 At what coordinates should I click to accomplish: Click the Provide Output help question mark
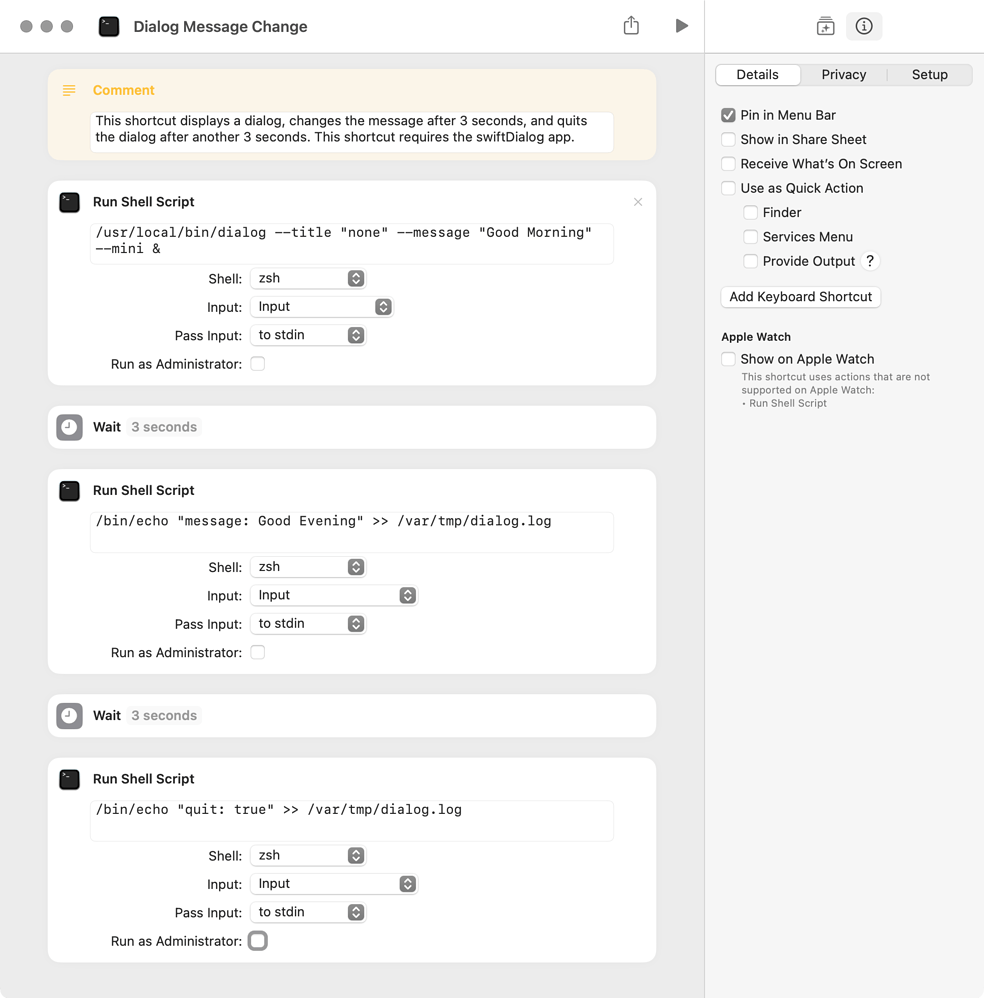tap(868, 260)
